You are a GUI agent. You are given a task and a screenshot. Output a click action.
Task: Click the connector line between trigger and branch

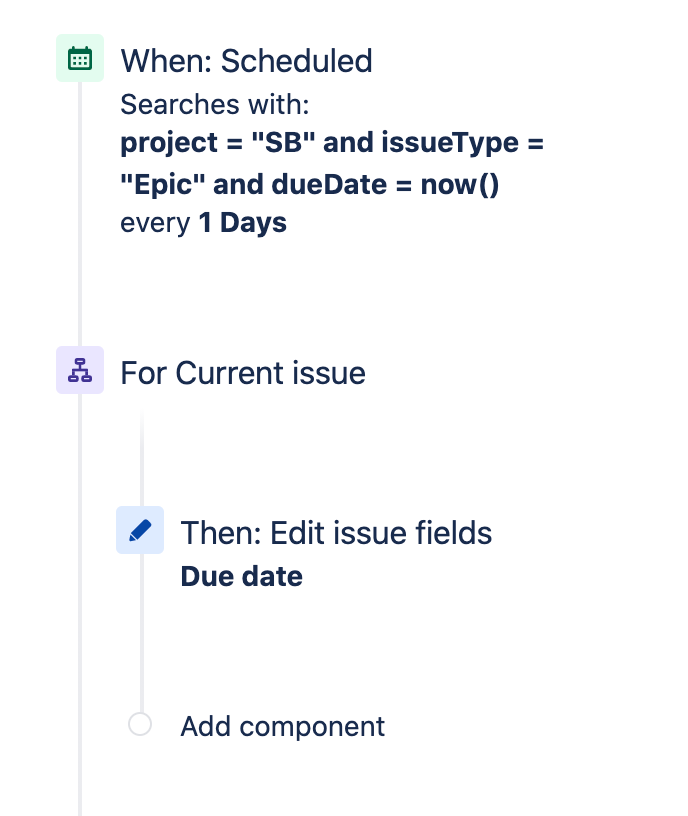[x=80, y=220]
